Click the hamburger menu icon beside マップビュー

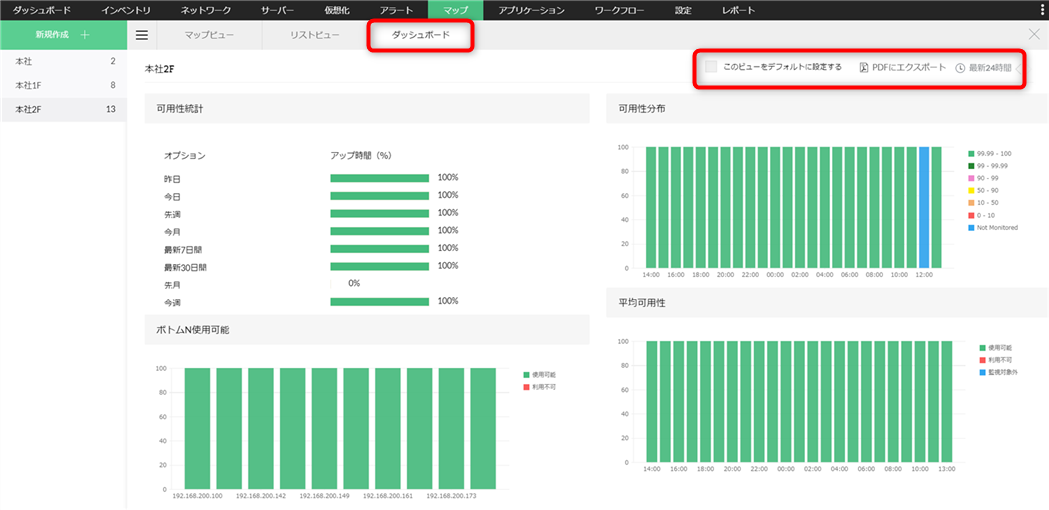pyautogui.click(x=142, y=35)
